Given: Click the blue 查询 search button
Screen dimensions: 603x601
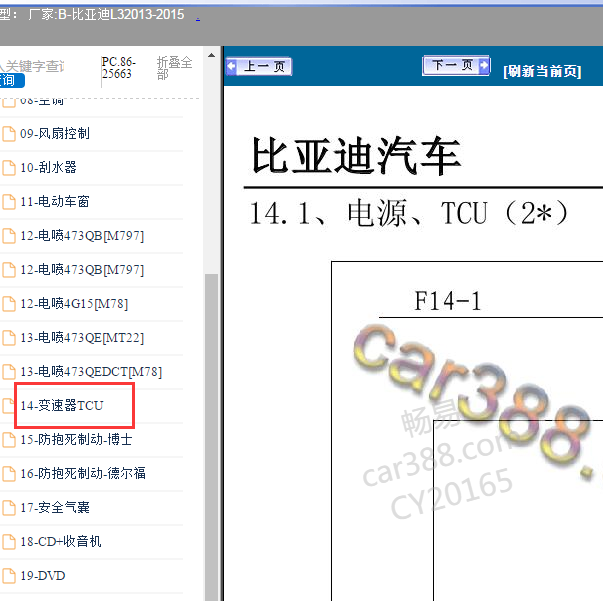Looking at the screenshot, I should point(12,80).
